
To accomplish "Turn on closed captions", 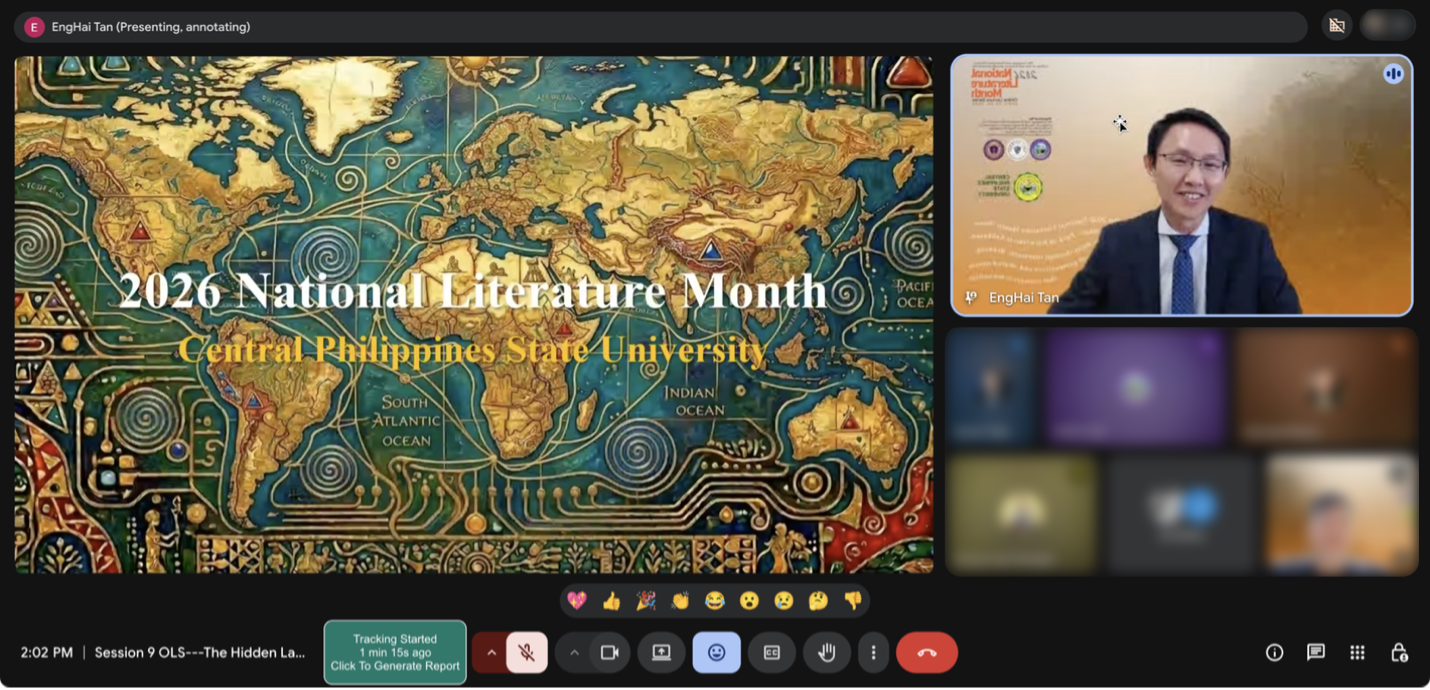I will (x=771, y=653).
